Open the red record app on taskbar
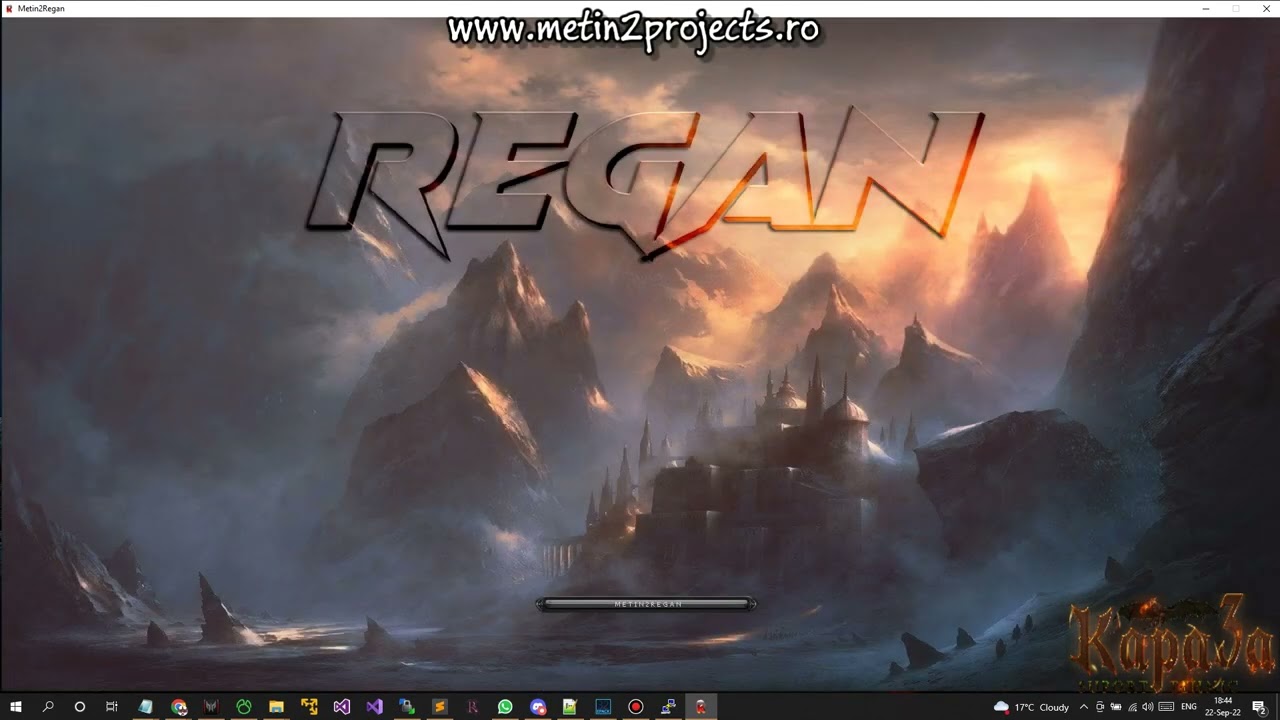 (x=635, y=707)
